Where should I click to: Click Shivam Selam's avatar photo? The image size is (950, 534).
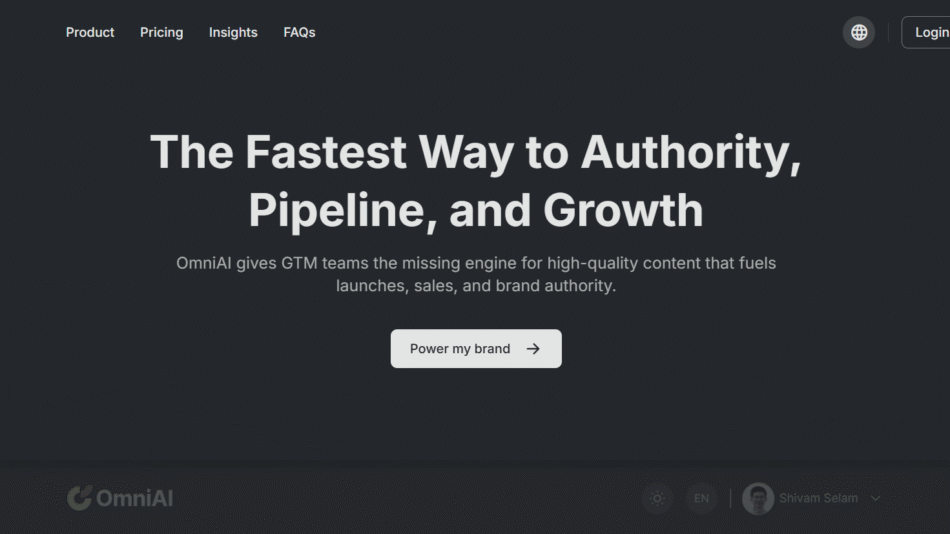pos(757,498)
